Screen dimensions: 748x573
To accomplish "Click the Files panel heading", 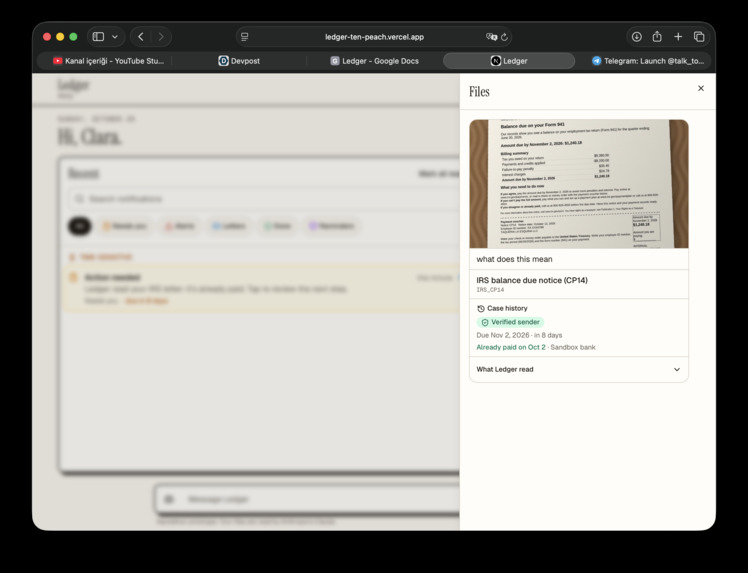I will click(x=479, y=92).
